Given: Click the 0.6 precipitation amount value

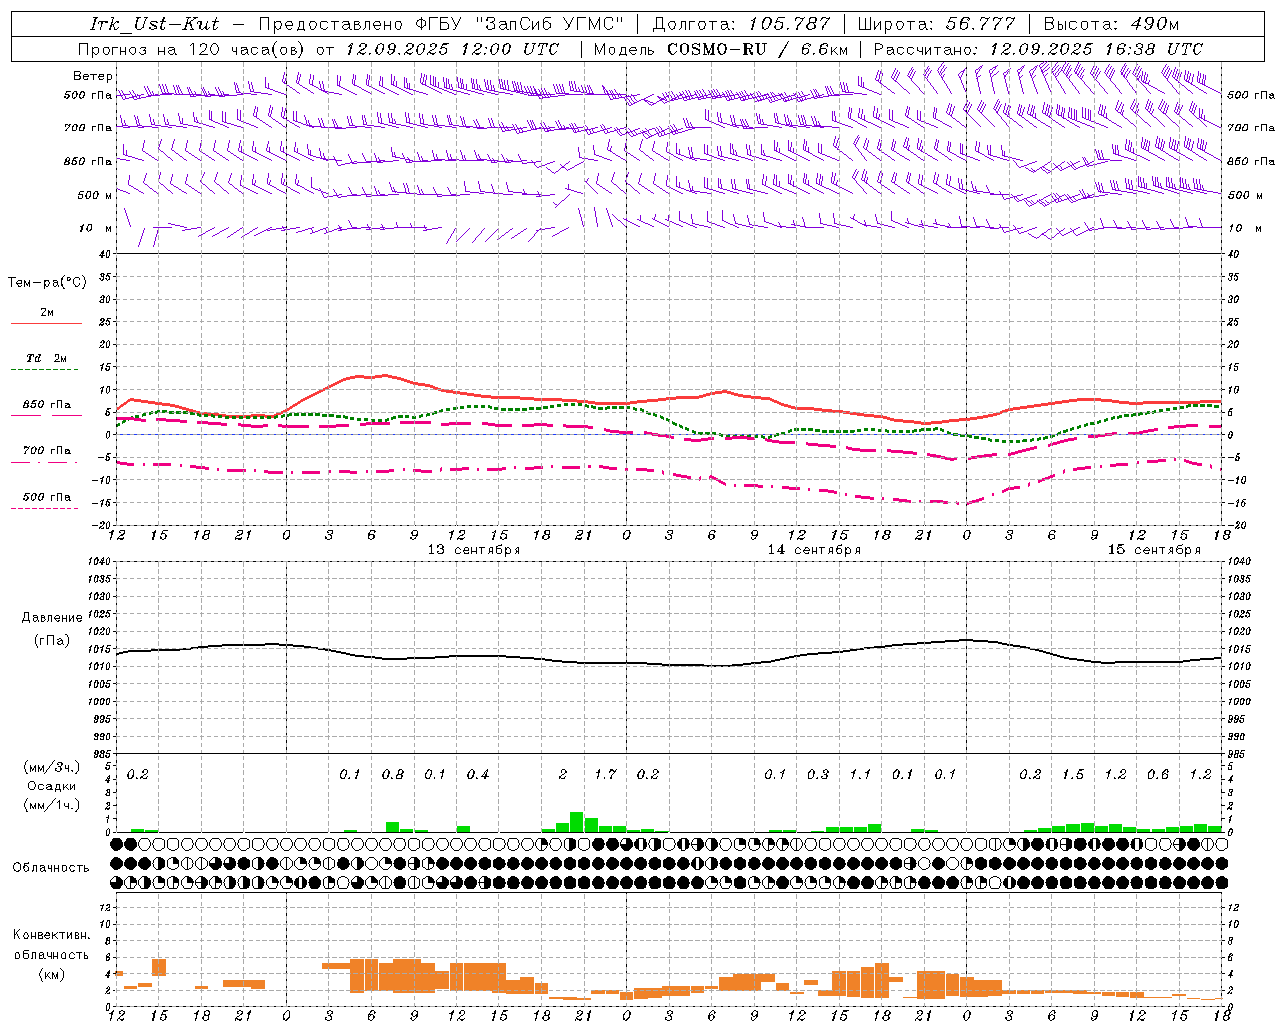Looking at the screenshot, I should [1158, 775].
